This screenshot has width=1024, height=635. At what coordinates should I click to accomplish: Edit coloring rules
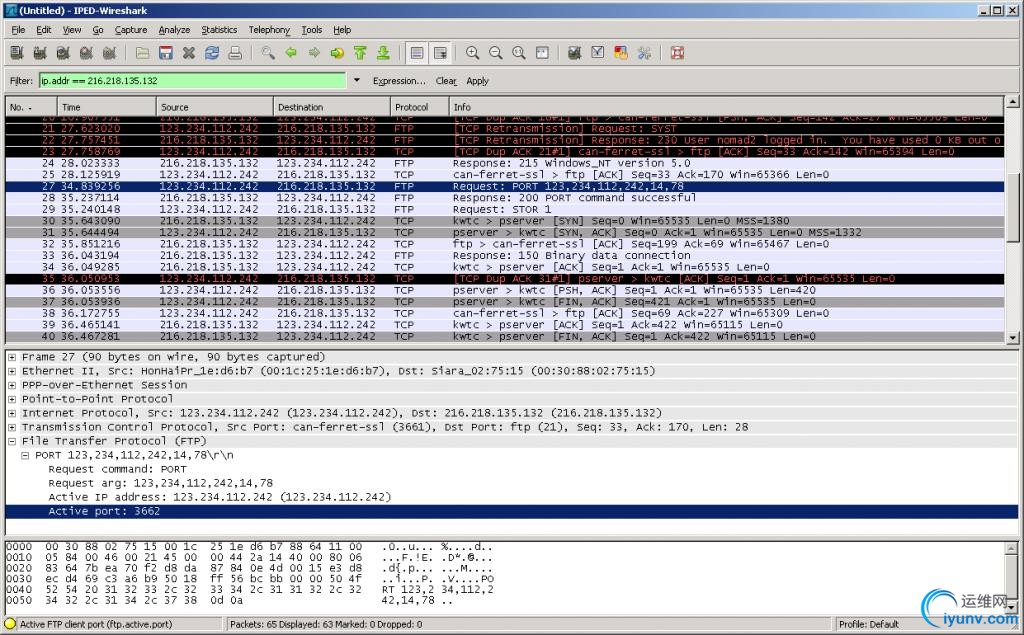click(621, 53)
